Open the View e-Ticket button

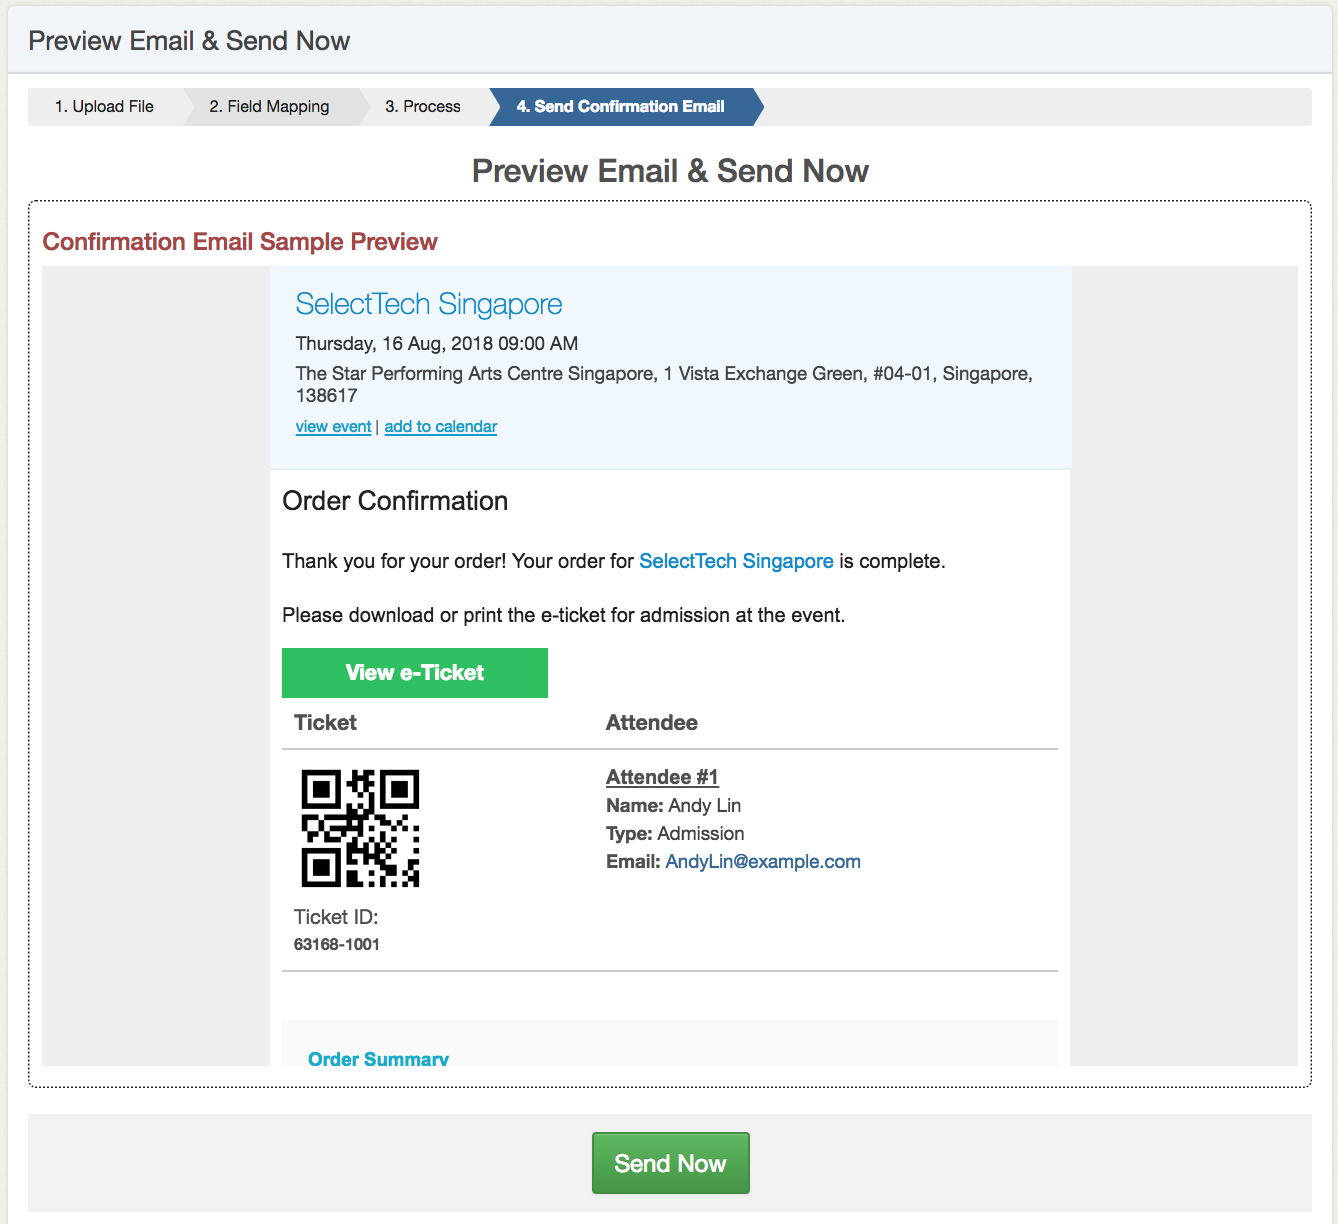(414, 673)
